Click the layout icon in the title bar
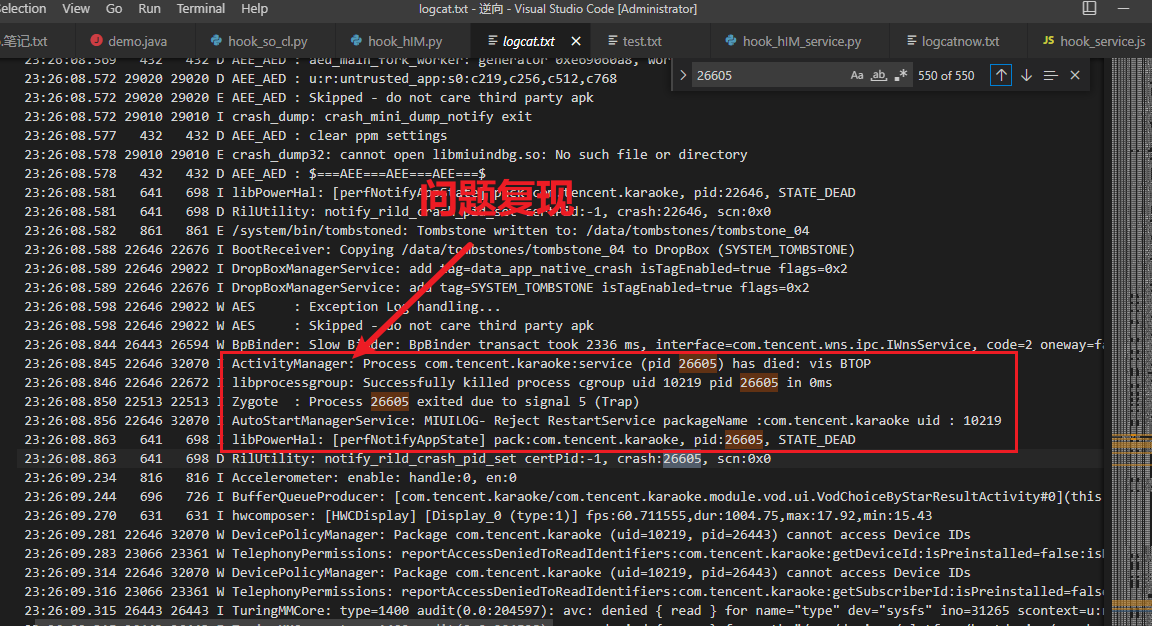Image resolution: width=1152 pixels, height=626 pixels. tap(1090, 8)
